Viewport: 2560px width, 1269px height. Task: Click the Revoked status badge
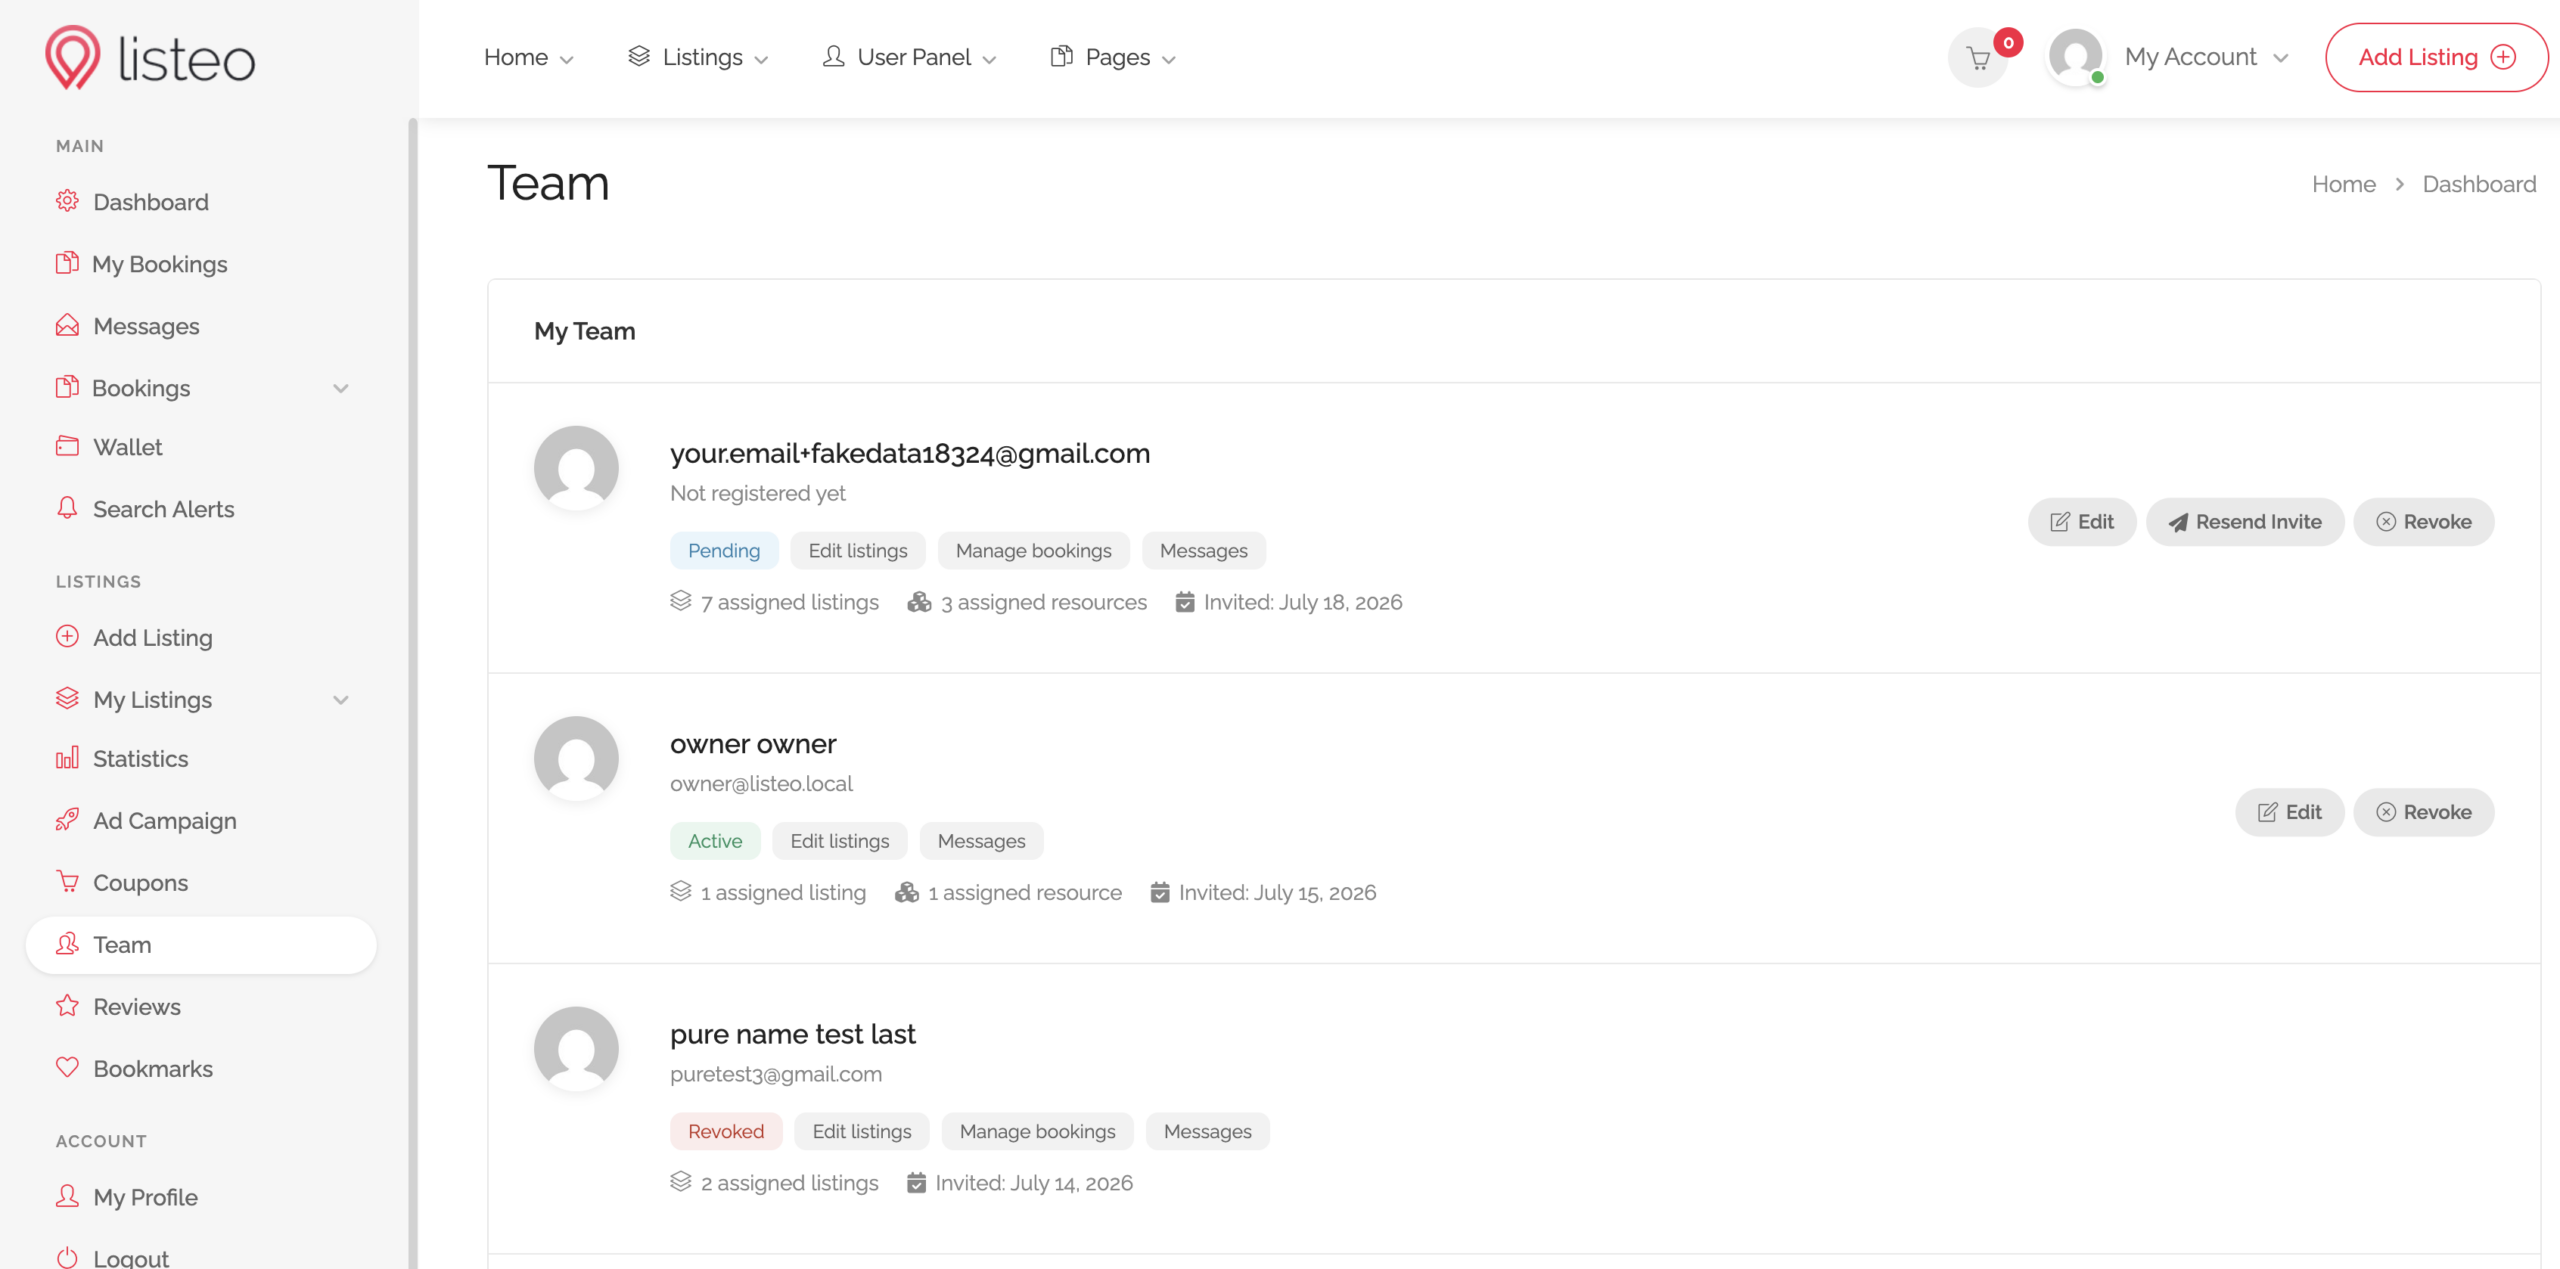pos(726,1131)
